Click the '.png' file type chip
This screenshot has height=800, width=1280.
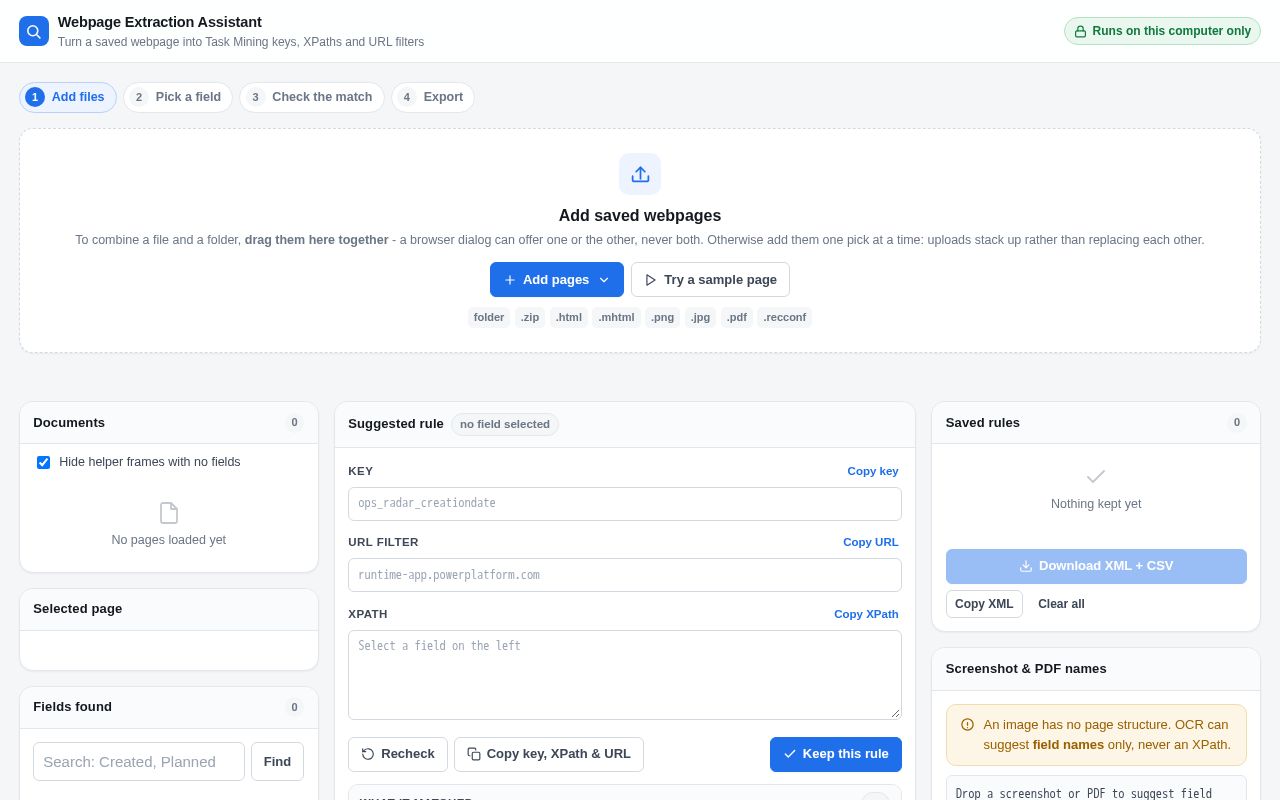662,317
